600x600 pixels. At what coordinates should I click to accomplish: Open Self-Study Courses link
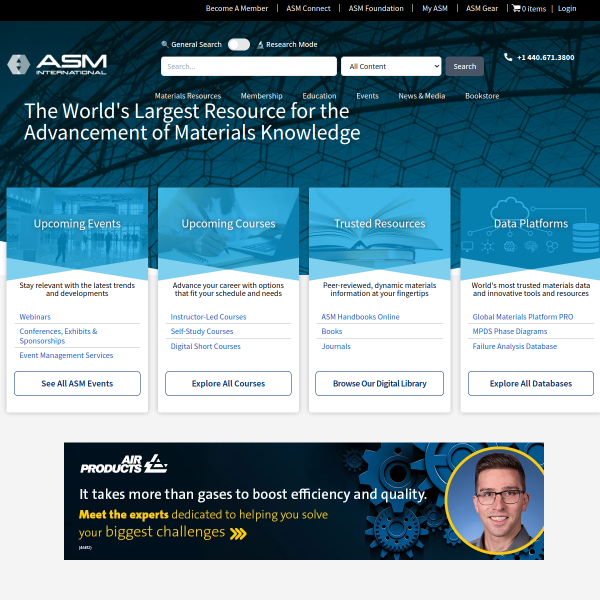point(202,331)
